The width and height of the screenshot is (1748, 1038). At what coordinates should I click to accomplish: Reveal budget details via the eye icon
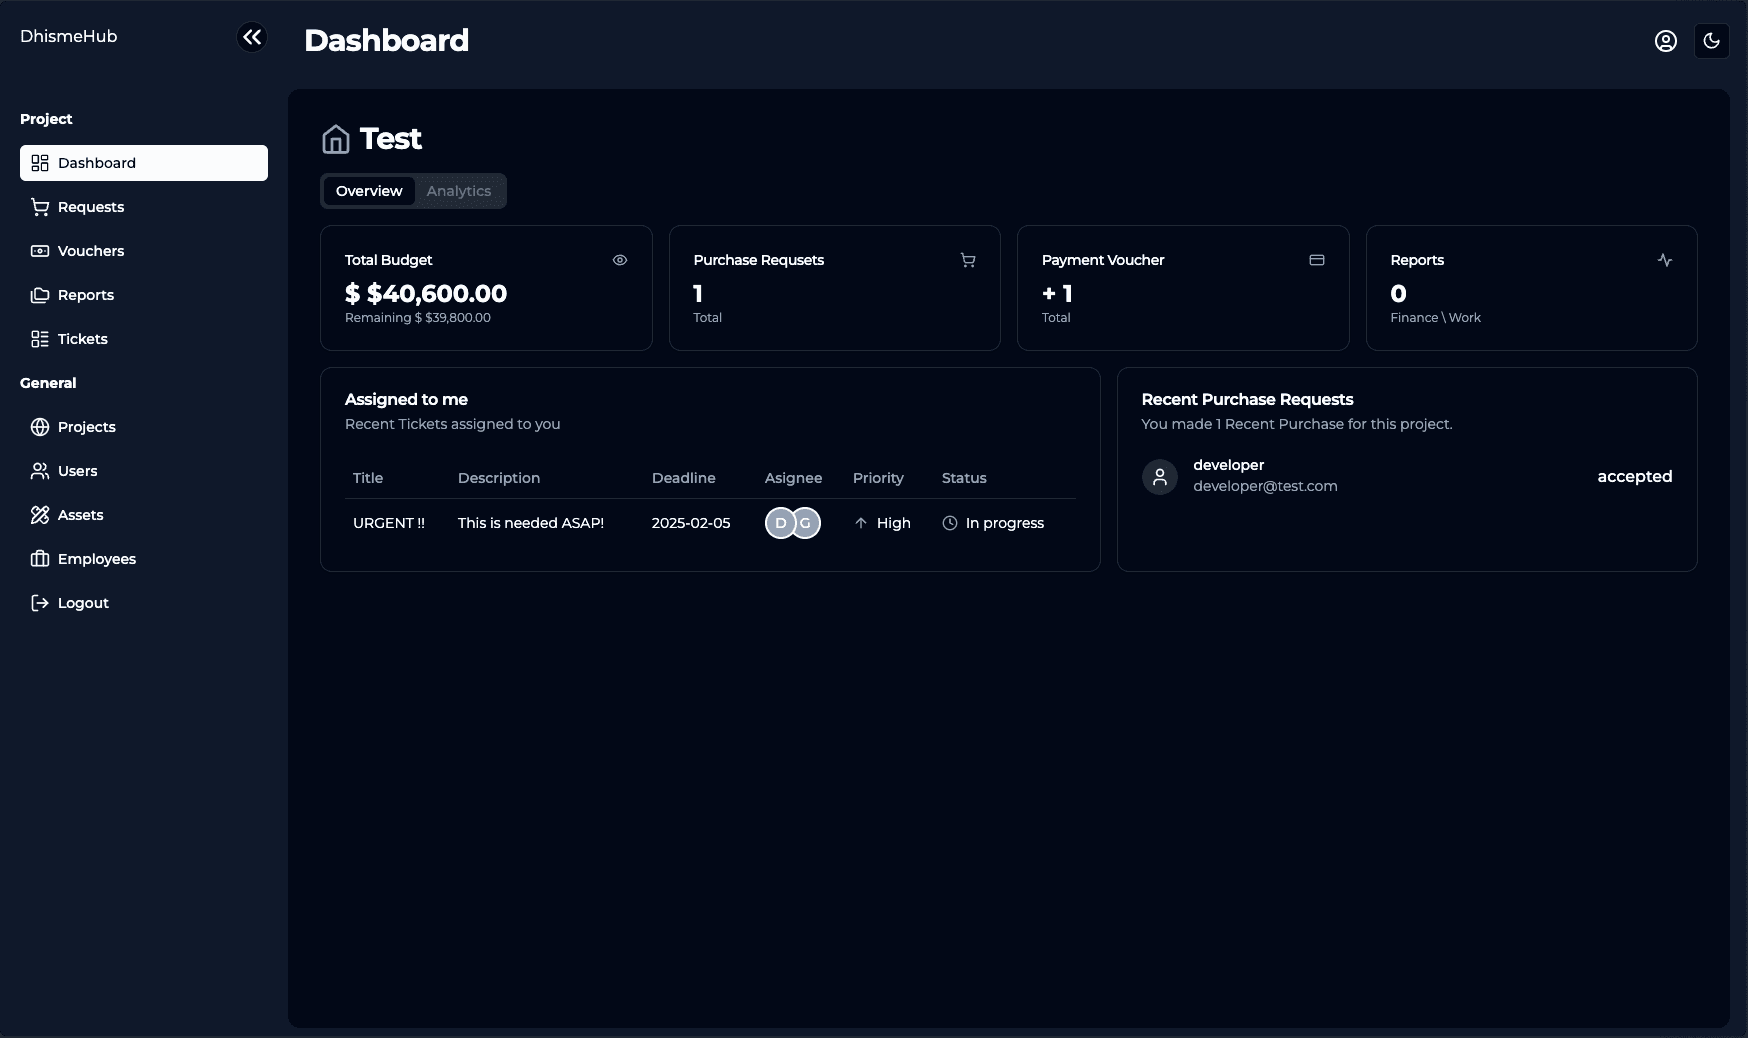[619, 260]
